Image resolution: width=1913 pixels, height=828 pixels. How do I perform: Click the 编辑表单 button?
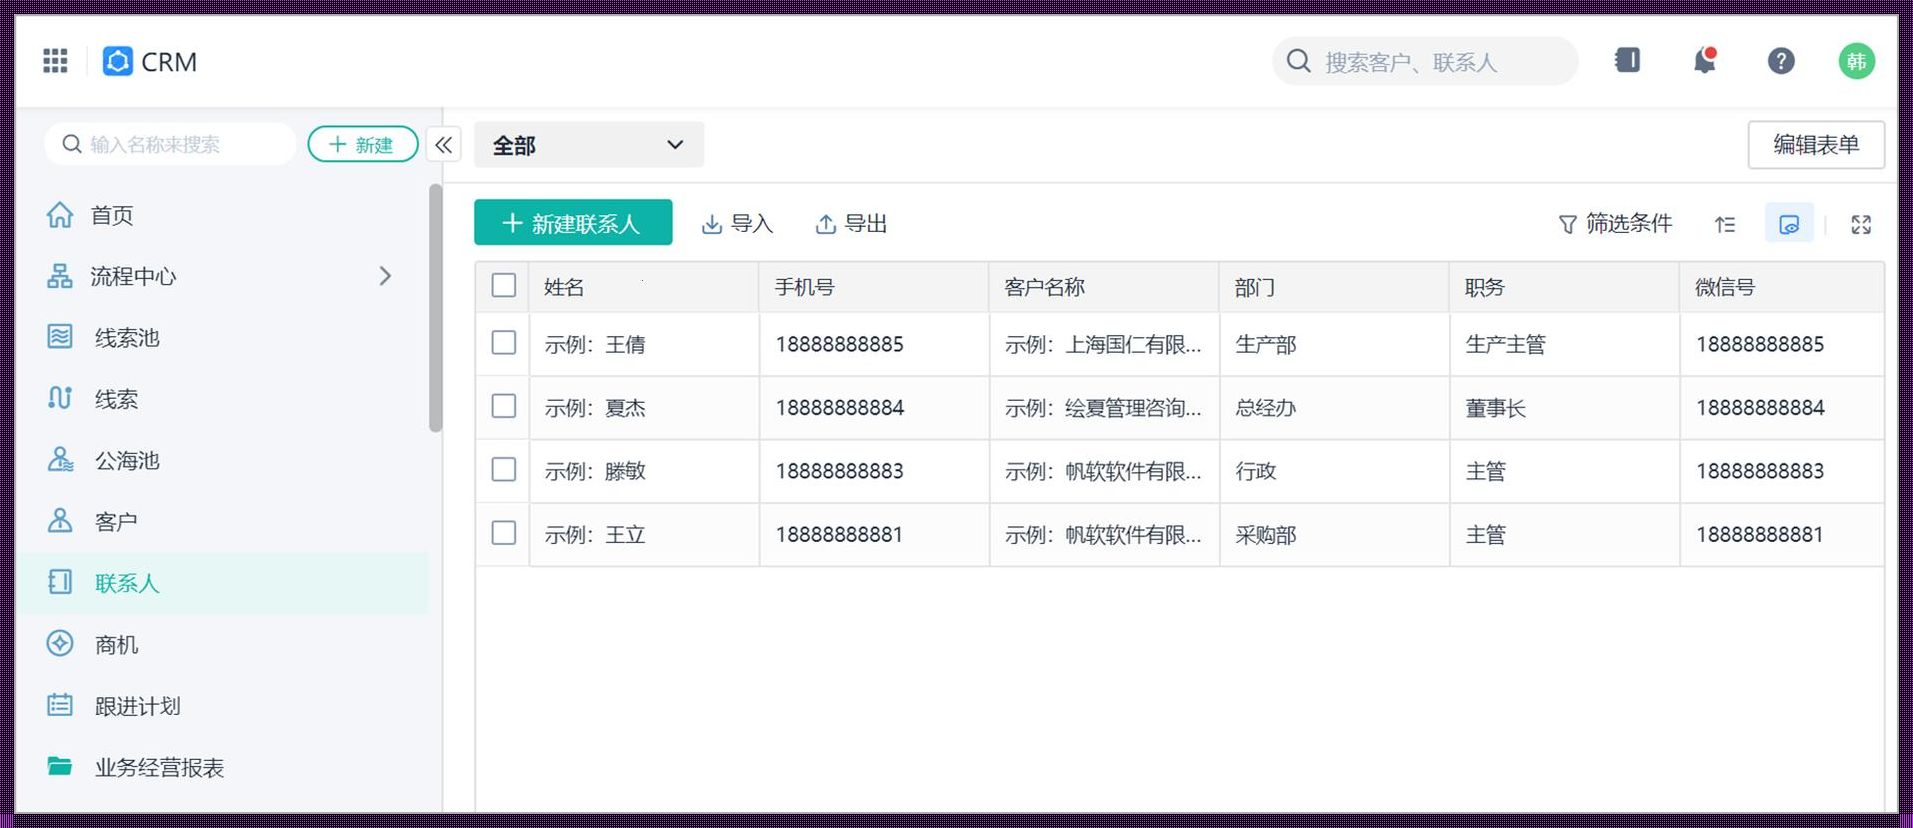tap(1816, 145)
